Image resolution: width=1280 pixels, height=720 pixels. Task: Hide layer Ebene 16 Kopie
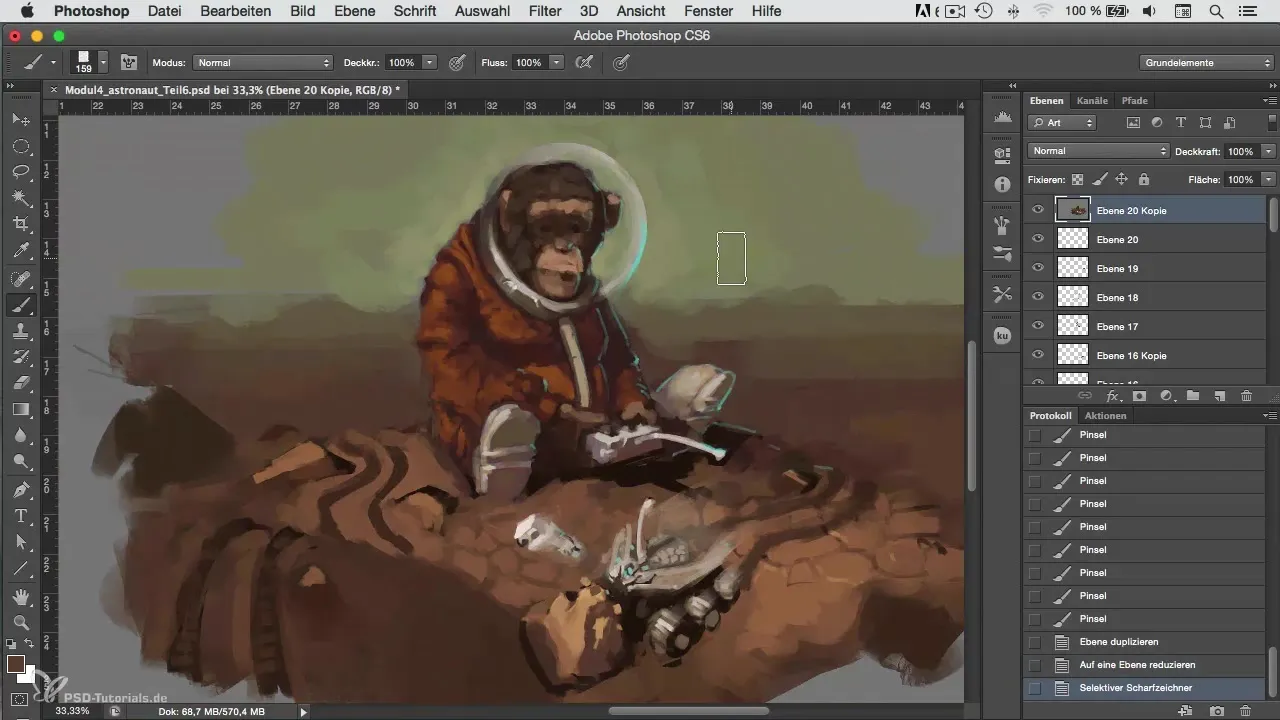tap(1038, 356)
